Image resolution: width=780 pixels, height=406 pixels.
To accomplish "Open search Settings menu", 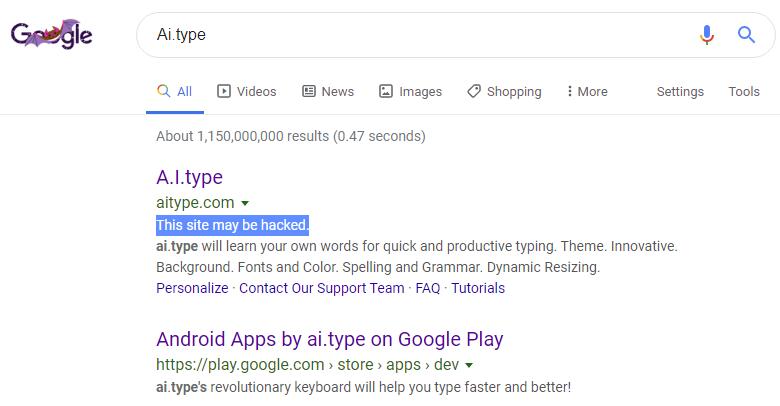I will [680, 92].
